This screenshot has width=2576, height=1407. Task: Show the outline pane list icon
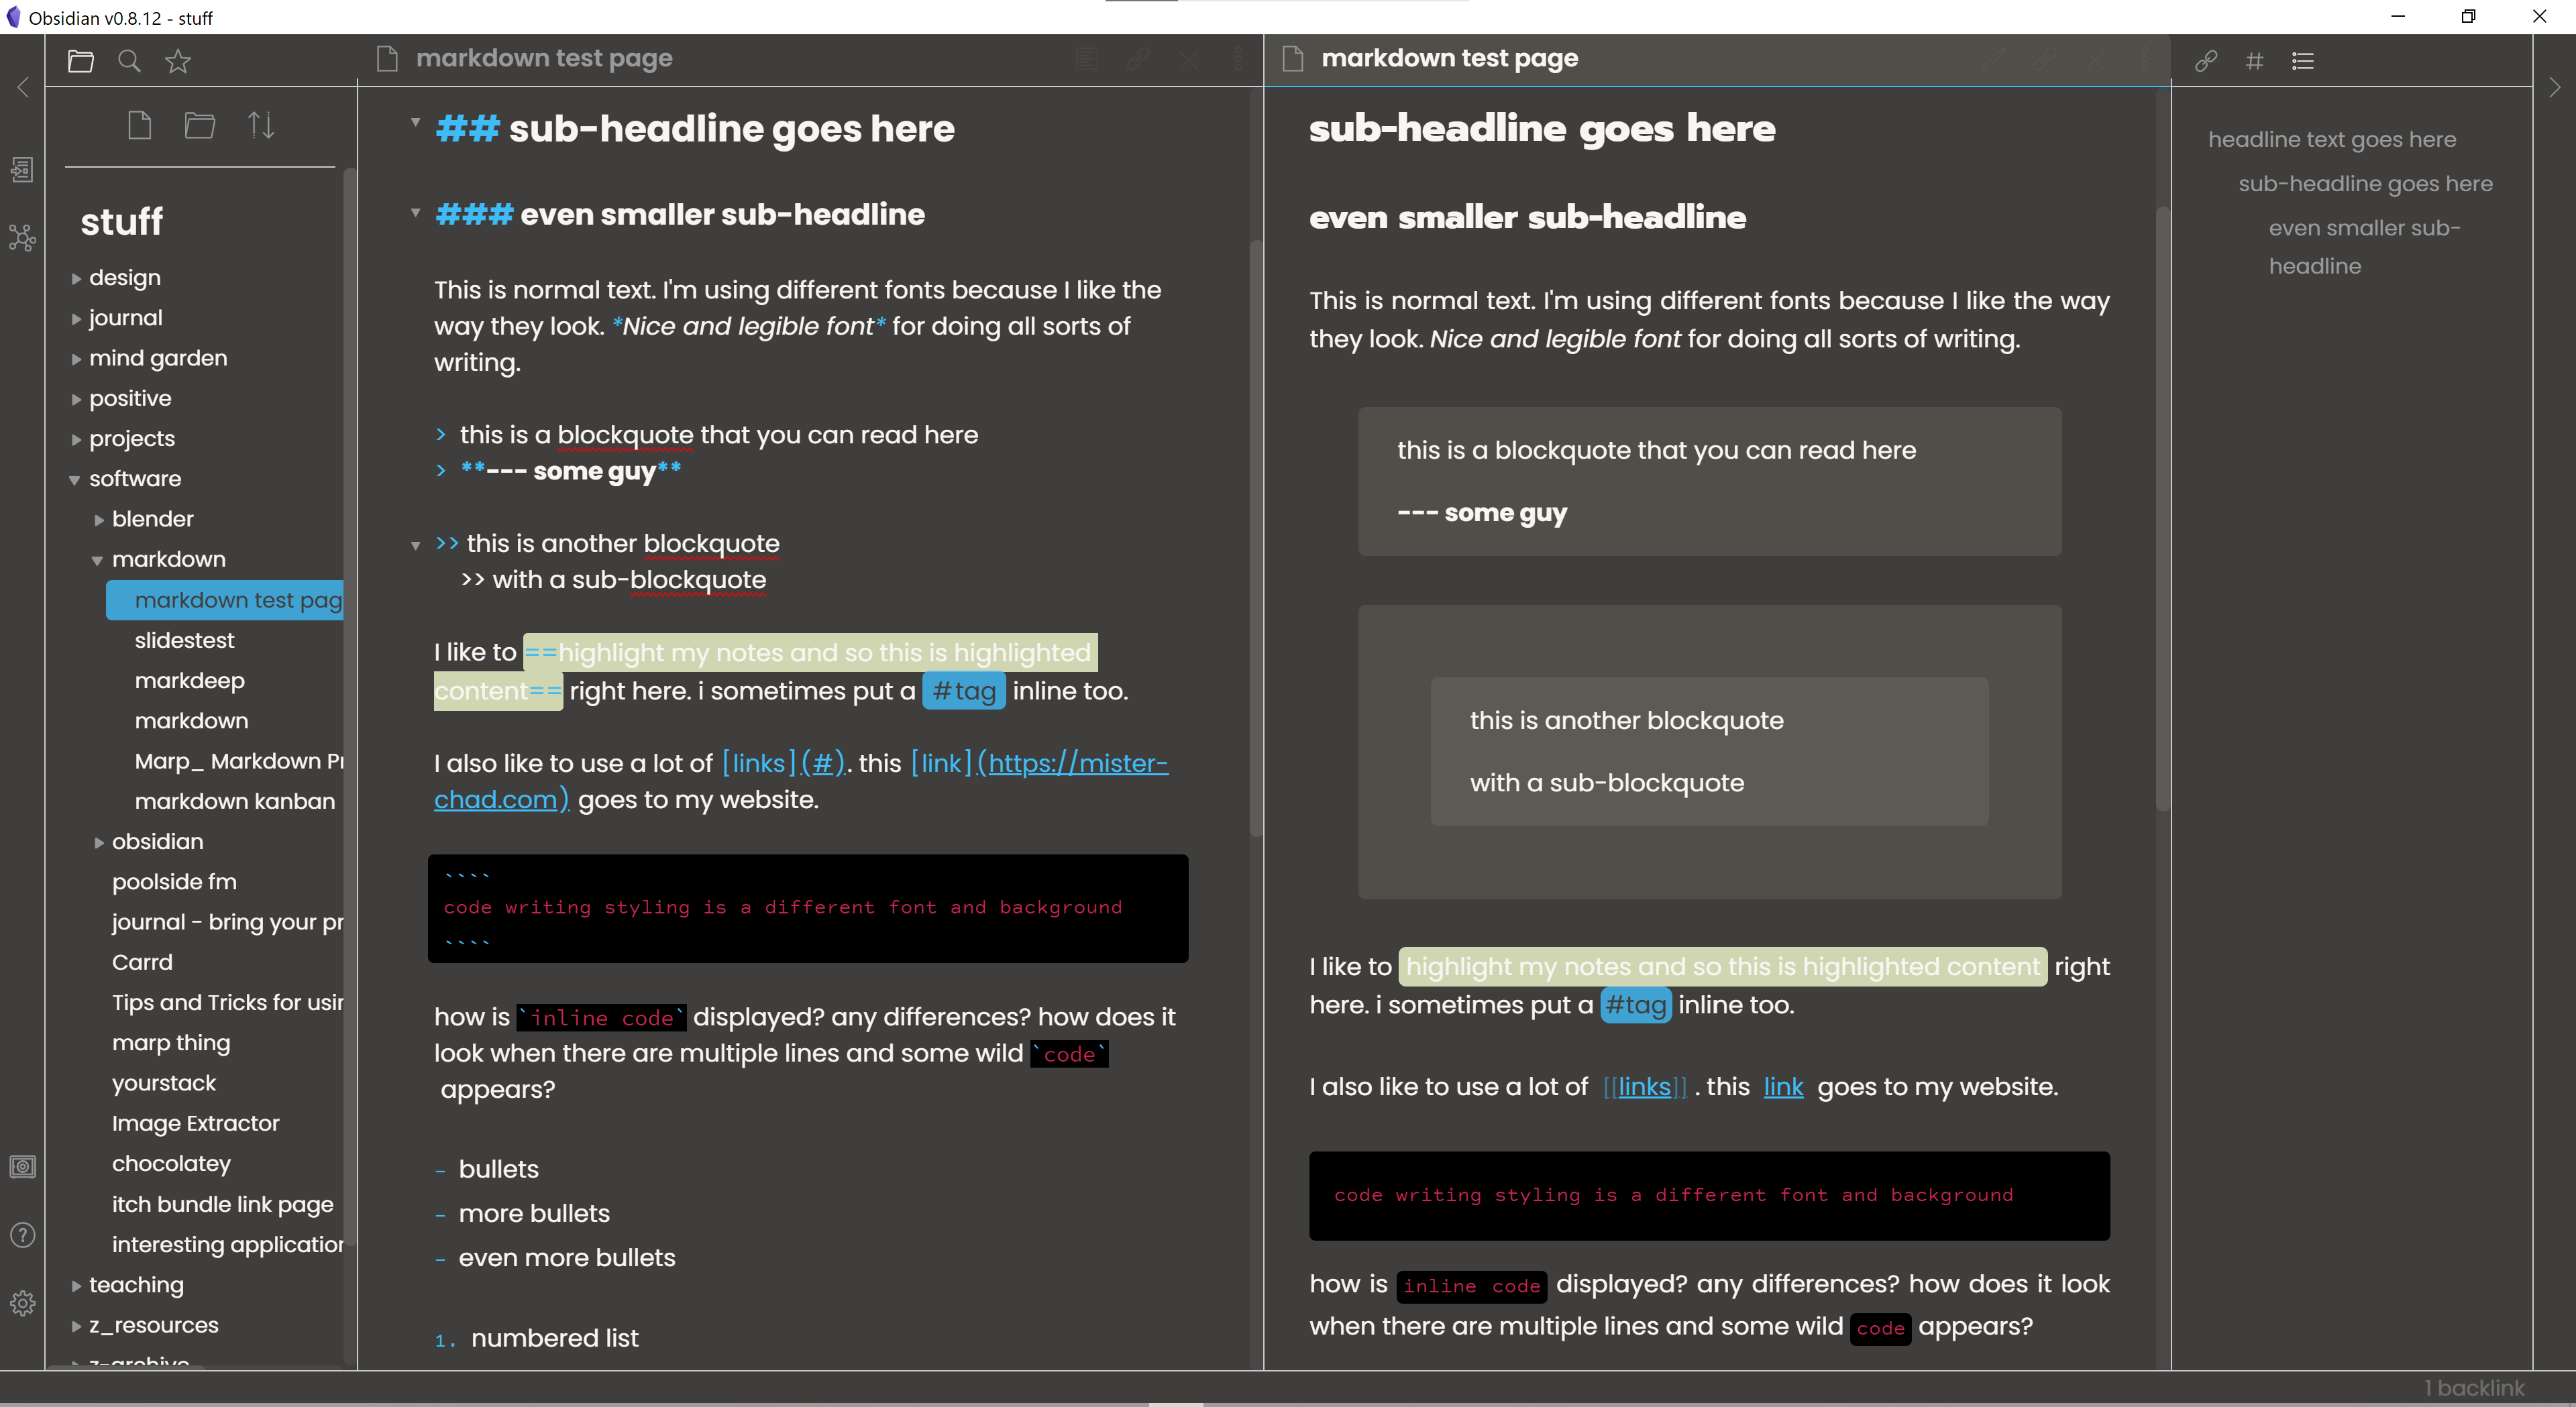2303,61
